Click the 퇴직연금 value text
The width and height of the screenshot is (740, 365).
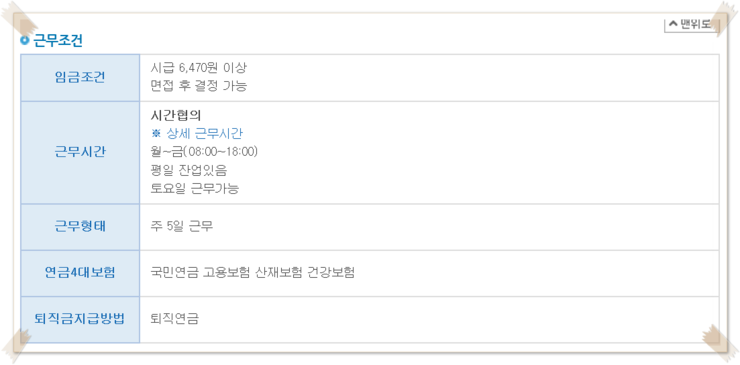pos(174,319)
